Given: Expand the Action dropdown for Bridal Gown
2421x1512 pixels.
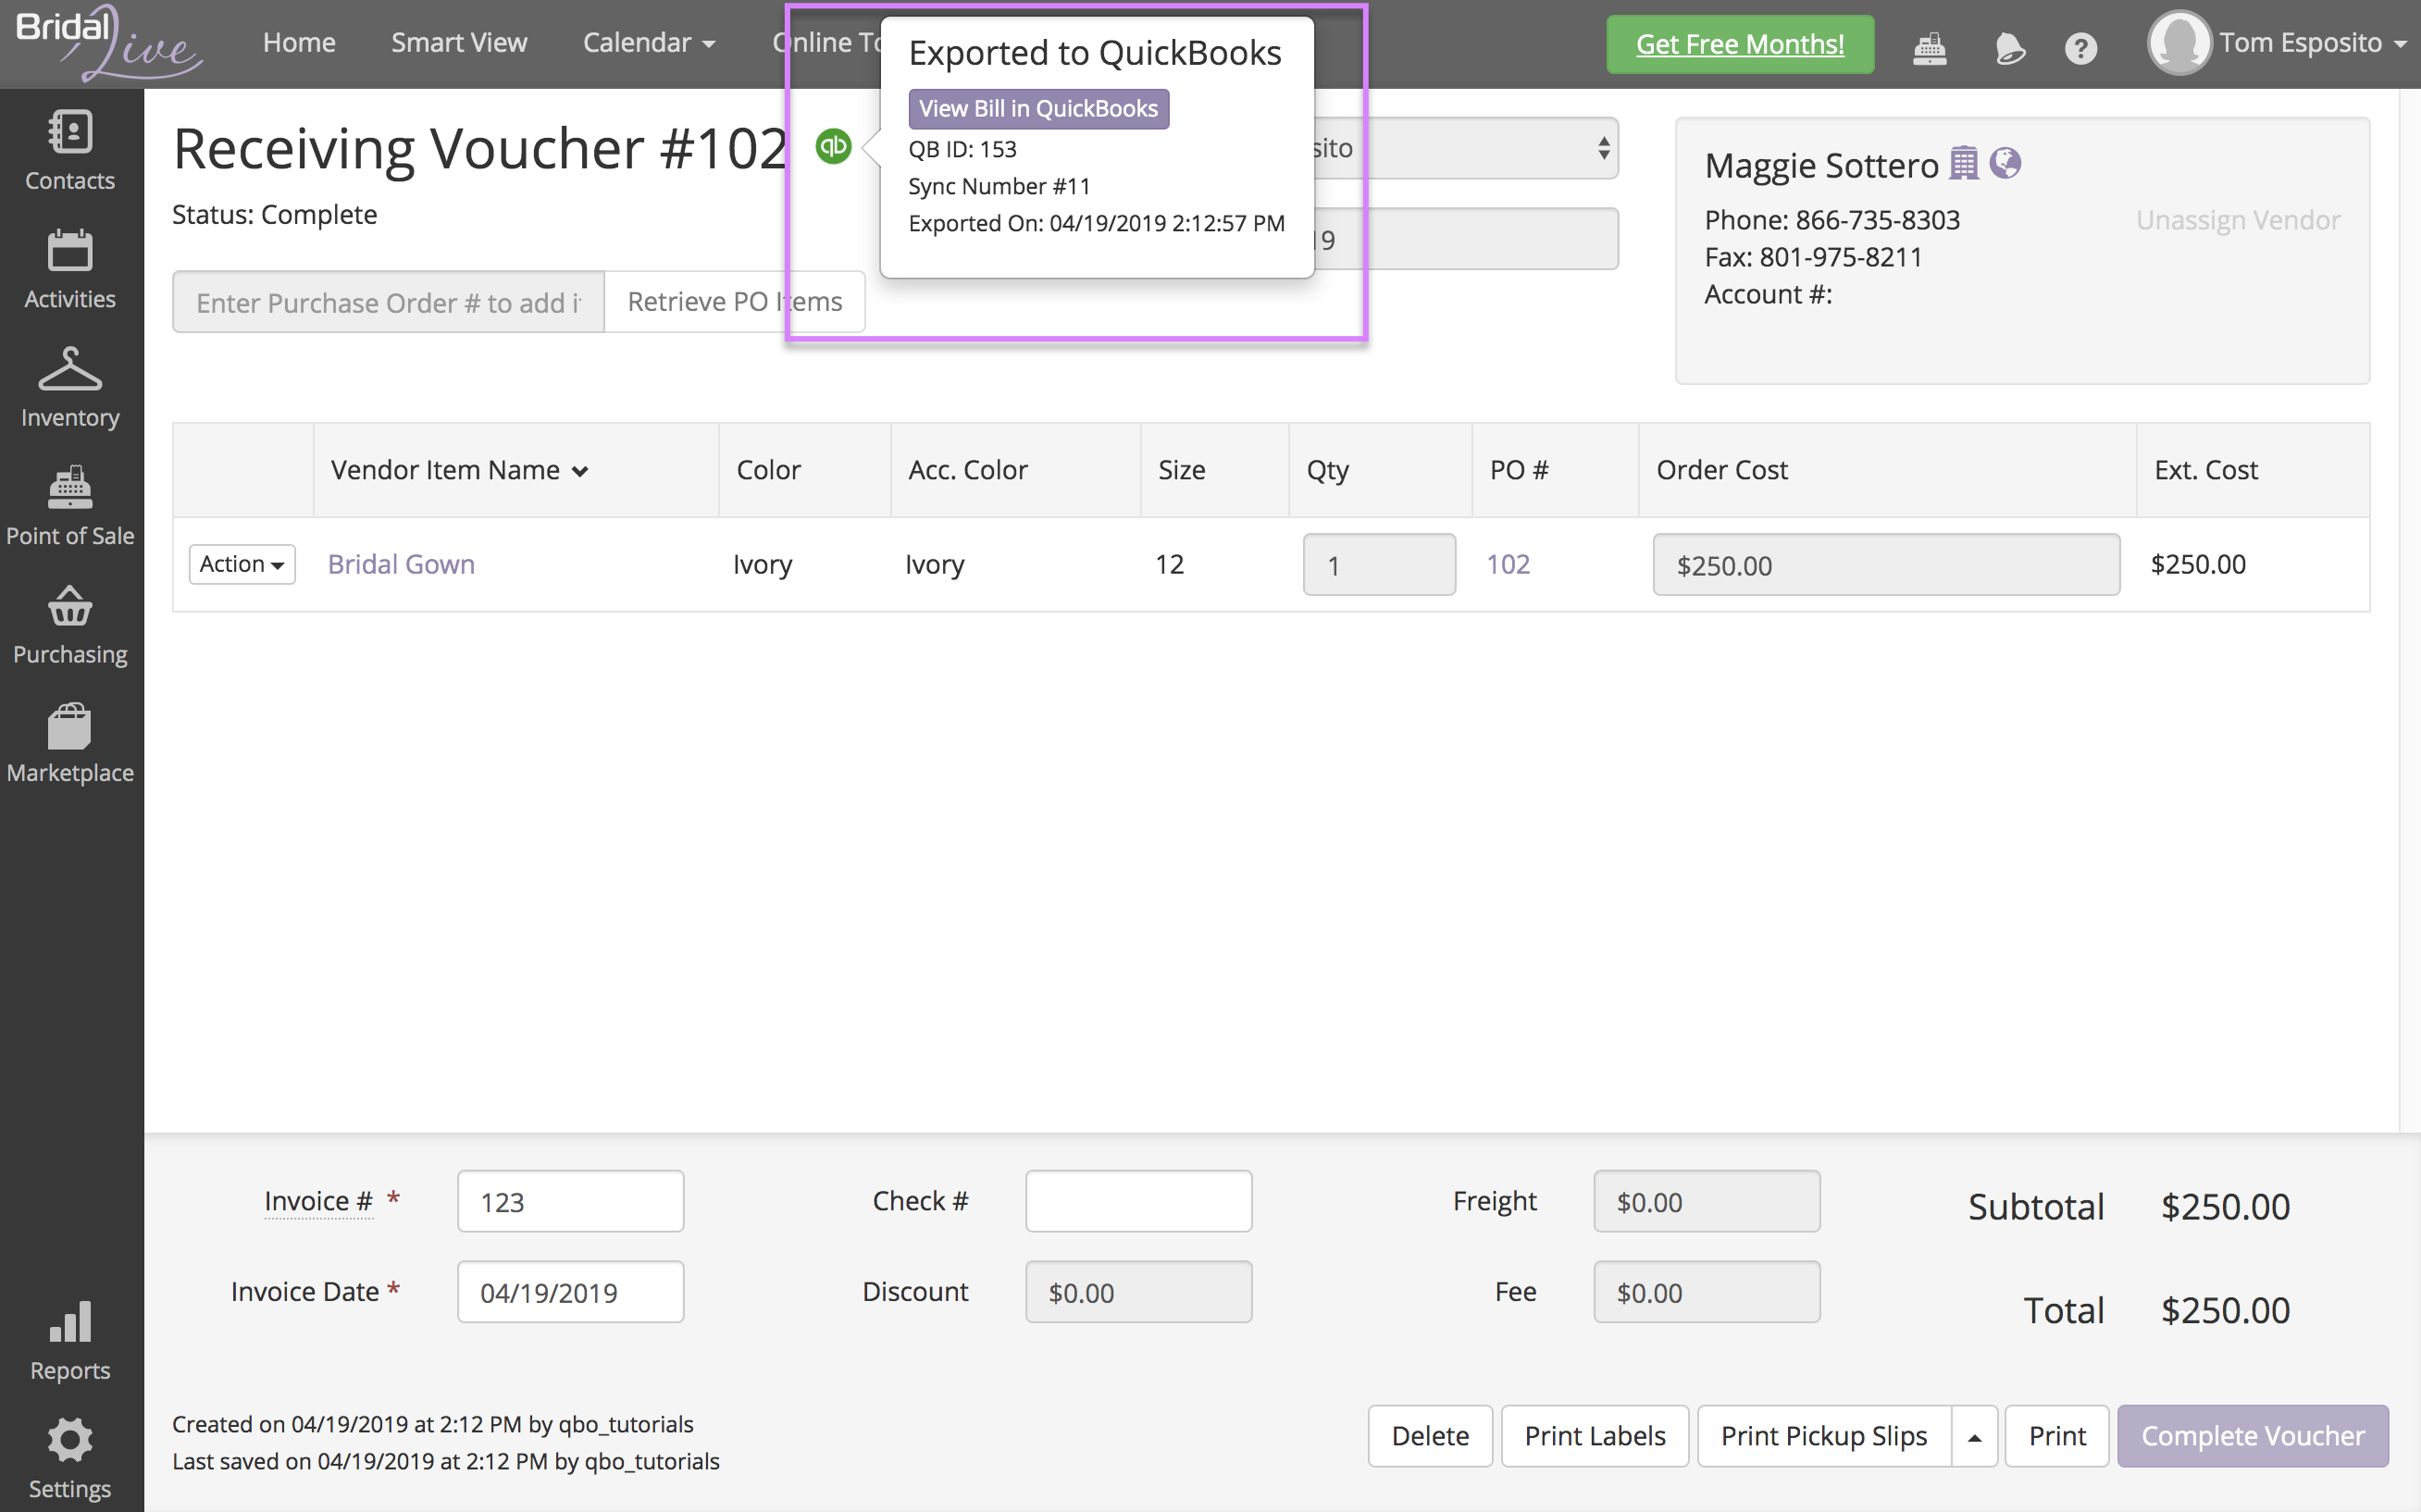Looking at the screenshot, I should 242,565.
